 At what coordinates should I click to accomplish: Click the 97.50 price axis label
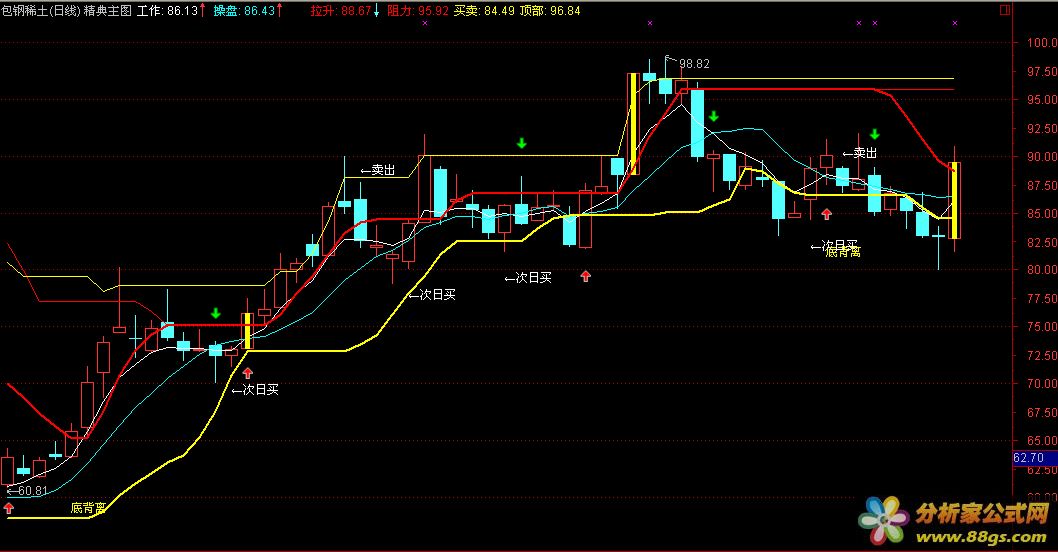(x=1042, y=72)
